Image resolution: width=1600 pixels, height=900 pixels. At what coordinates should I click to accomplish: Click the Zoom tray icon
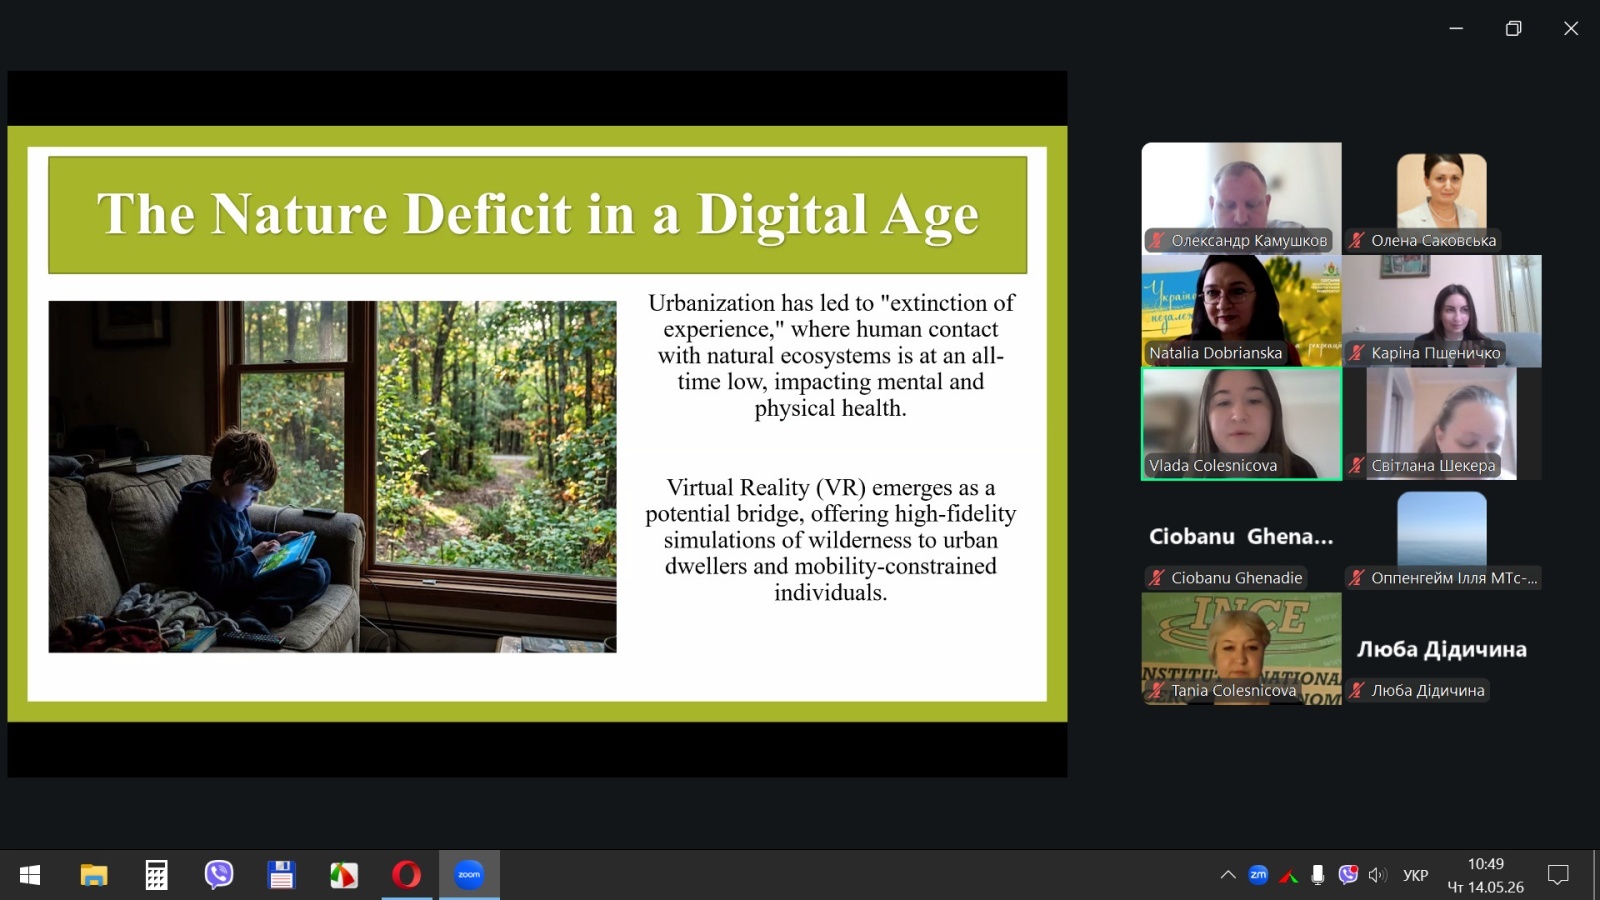click(1258, 875)
